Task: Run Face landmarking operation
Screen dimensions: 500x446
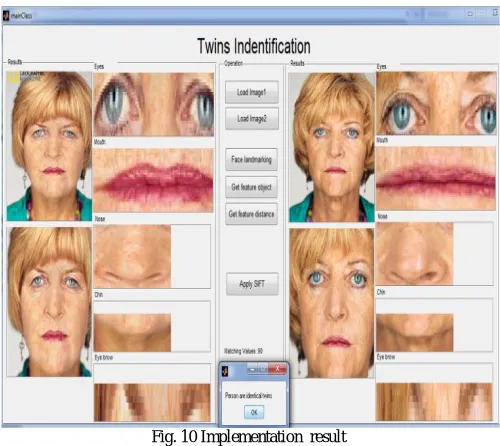Action: click(x=252, y=159)
